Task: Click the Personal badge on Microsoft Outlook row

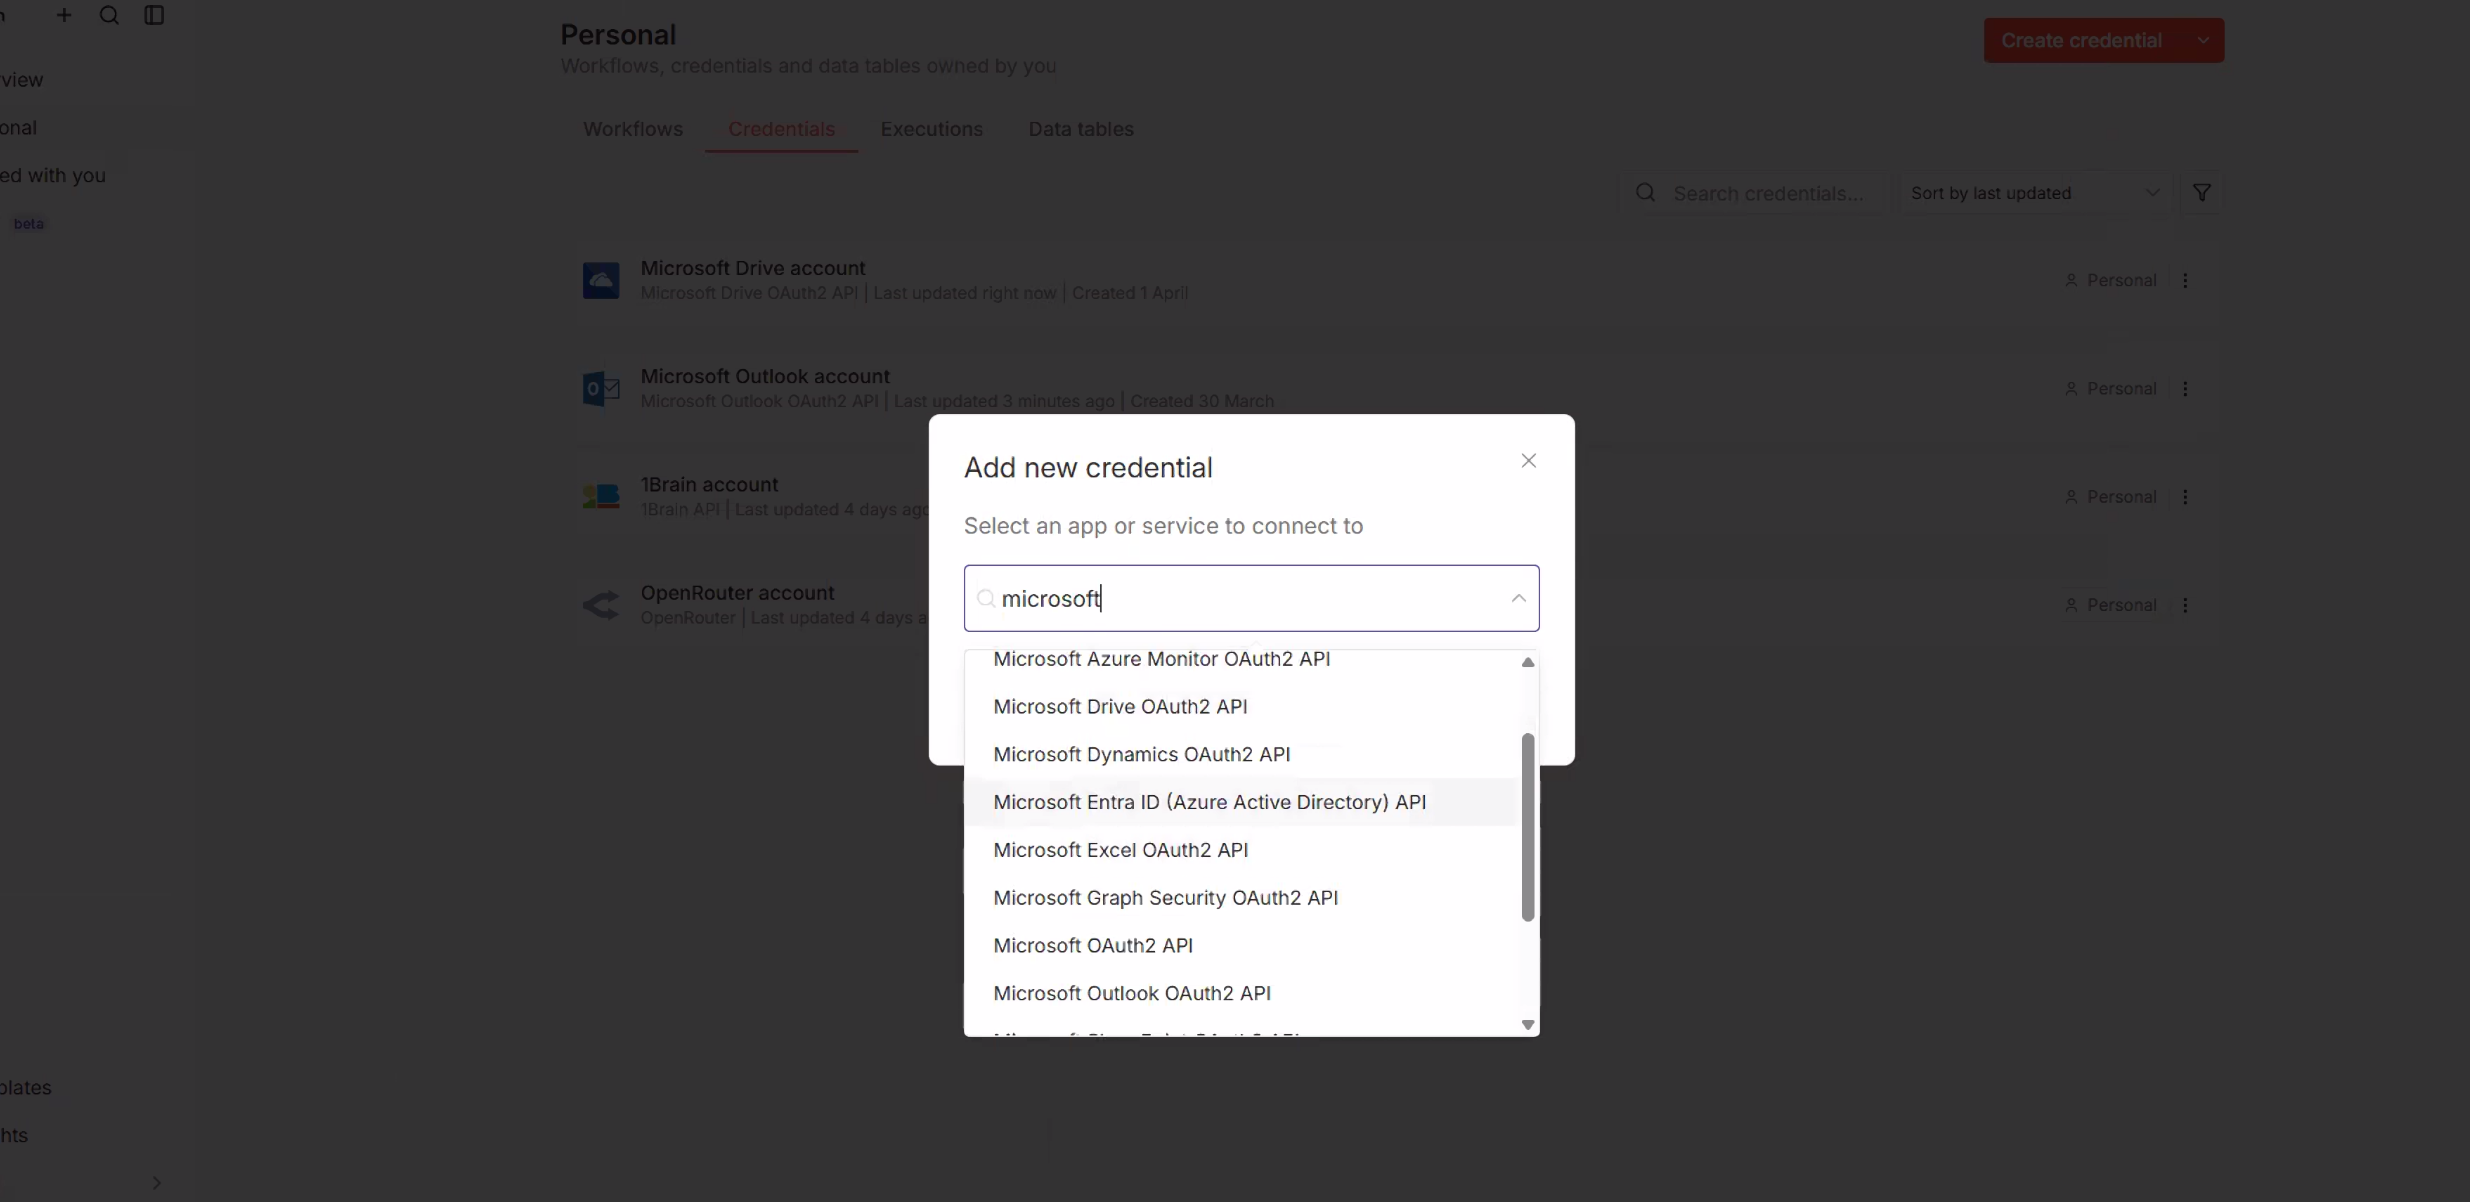Action: pos(2108,388)
